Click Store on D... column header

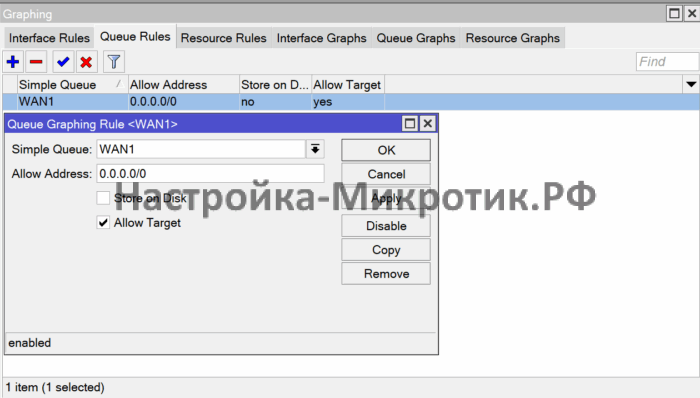pyautogui.click(x=275, y=84)
